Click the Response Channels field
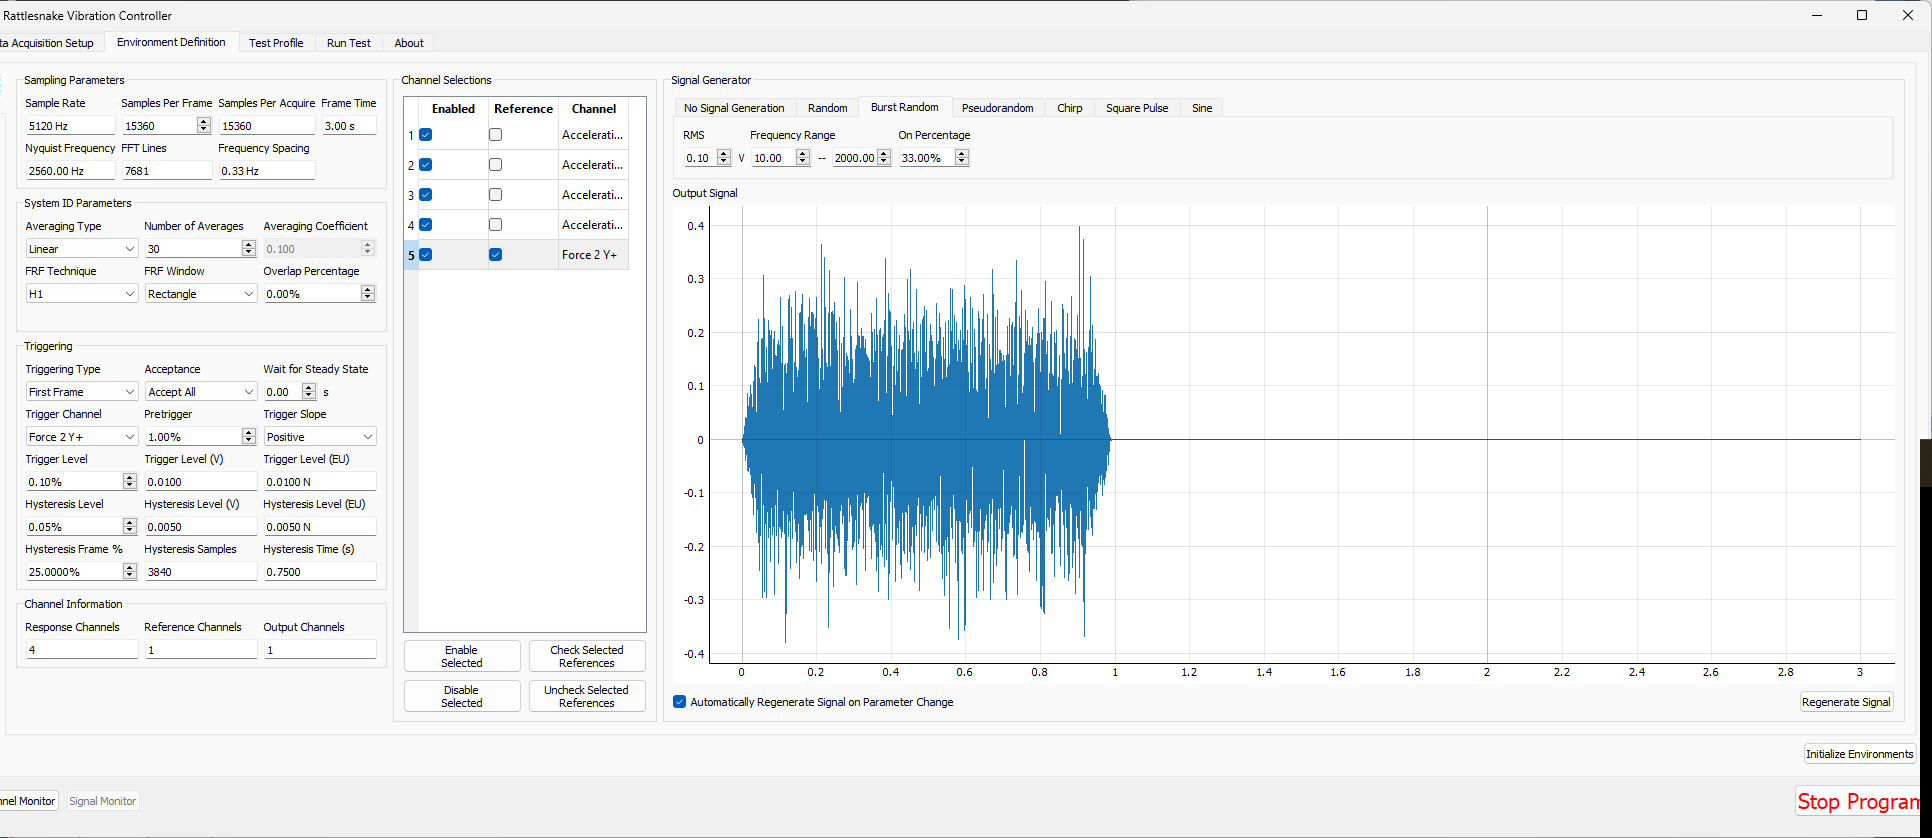1932x838 pixels. coord(81,650)
